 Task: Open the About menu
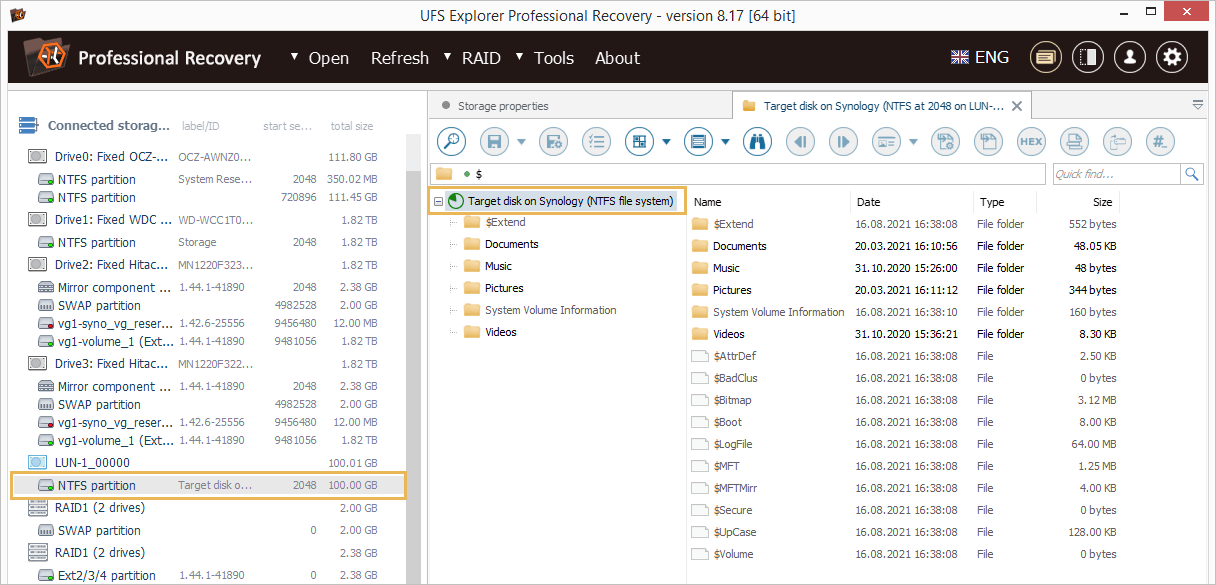pyautogui.click(x=617, y=58)
